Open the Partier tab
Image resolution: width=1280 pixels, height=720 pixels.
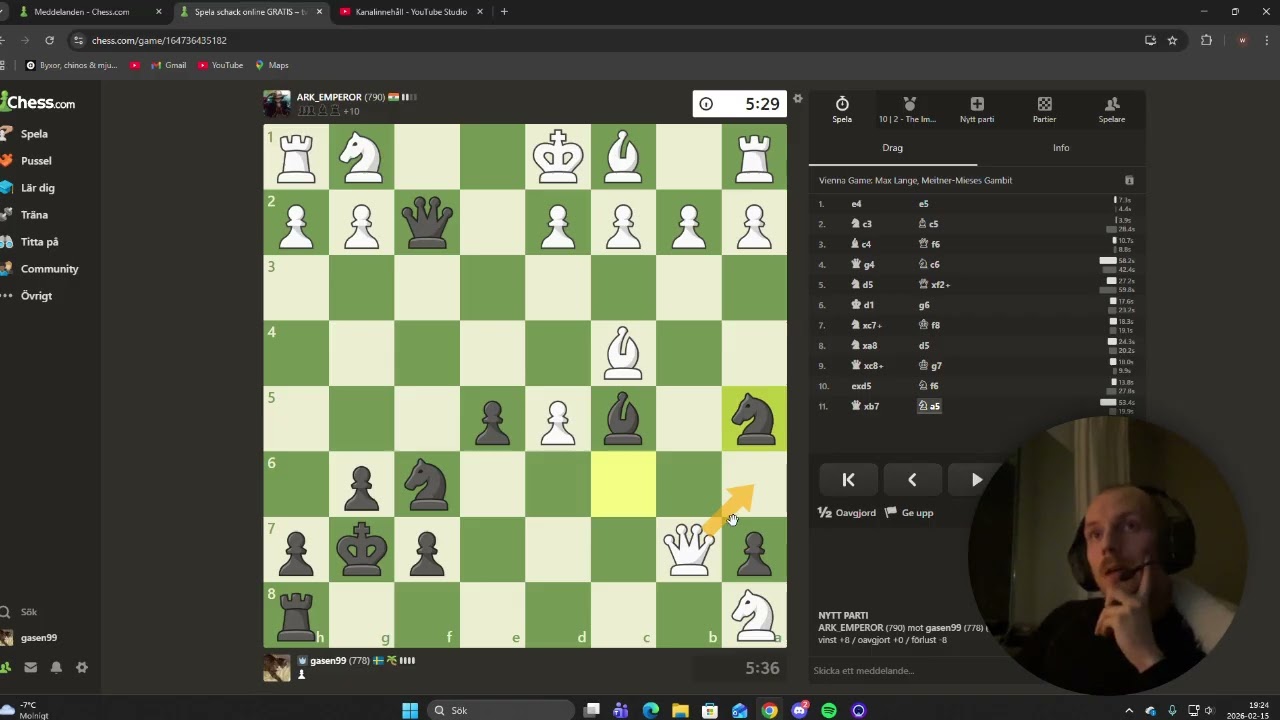tap(1044, 110)
